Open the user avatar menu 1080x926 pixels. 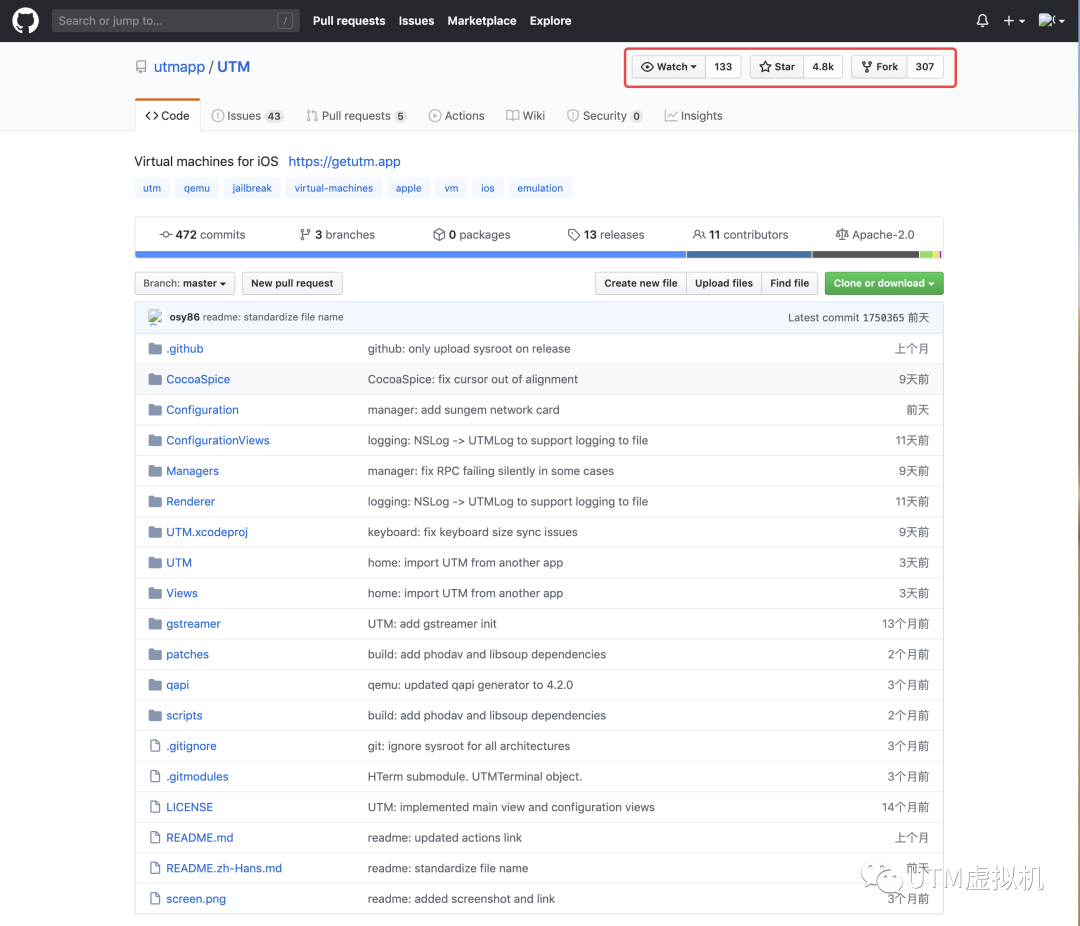click(x=1052, y=21)
